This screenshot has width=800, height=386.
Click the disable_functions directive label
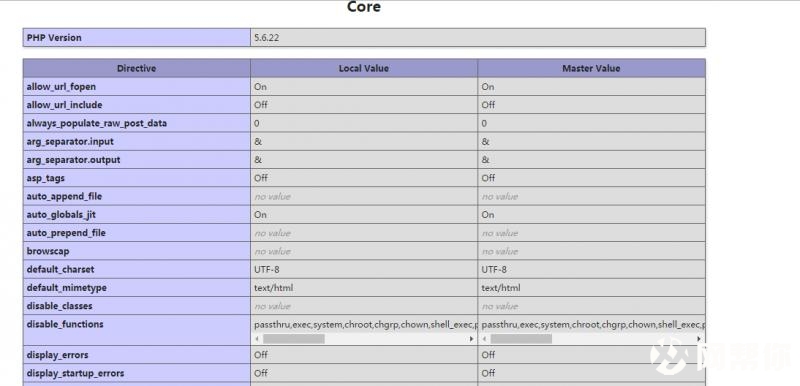click(x=65, y=324)
